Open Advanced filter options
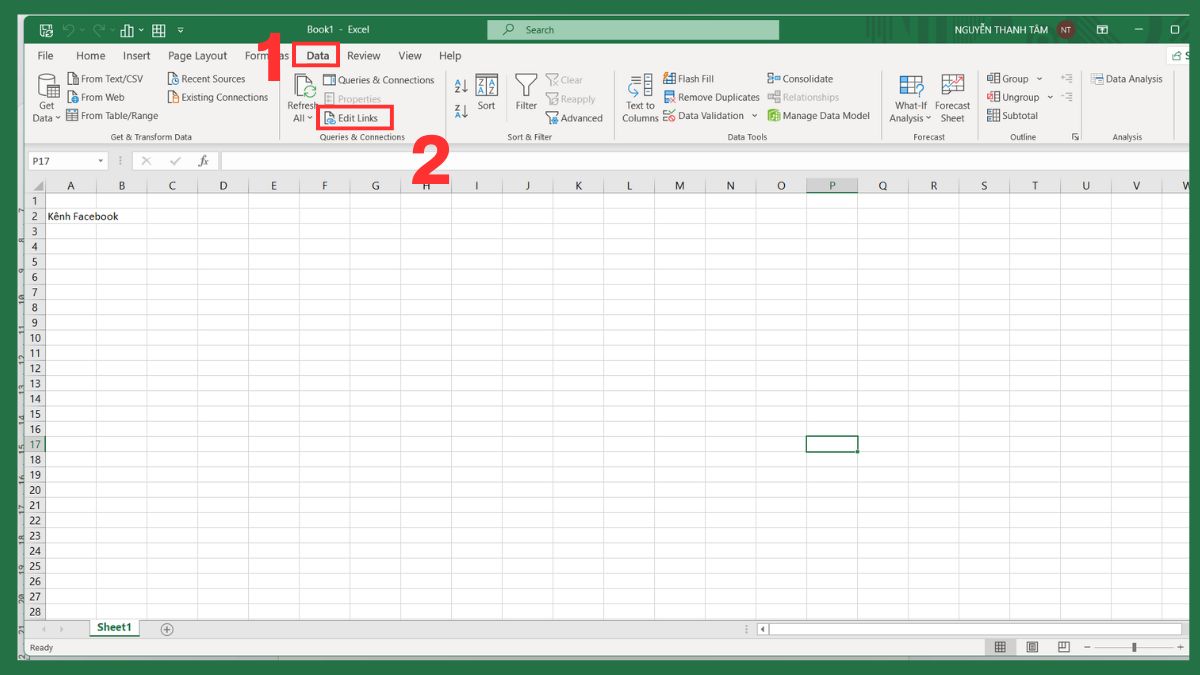 click(x=574, y=118)
